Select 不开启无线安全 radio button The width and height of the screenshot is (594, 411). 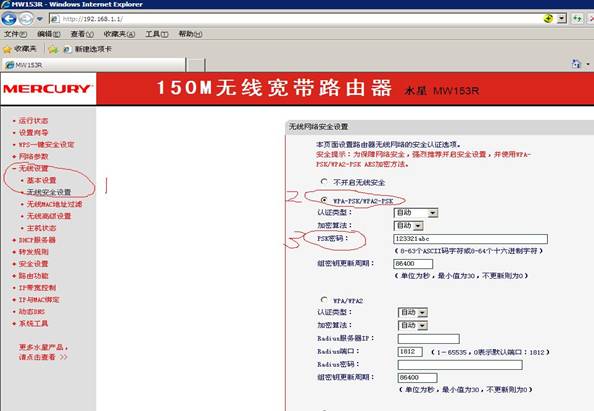pos(324,181)
